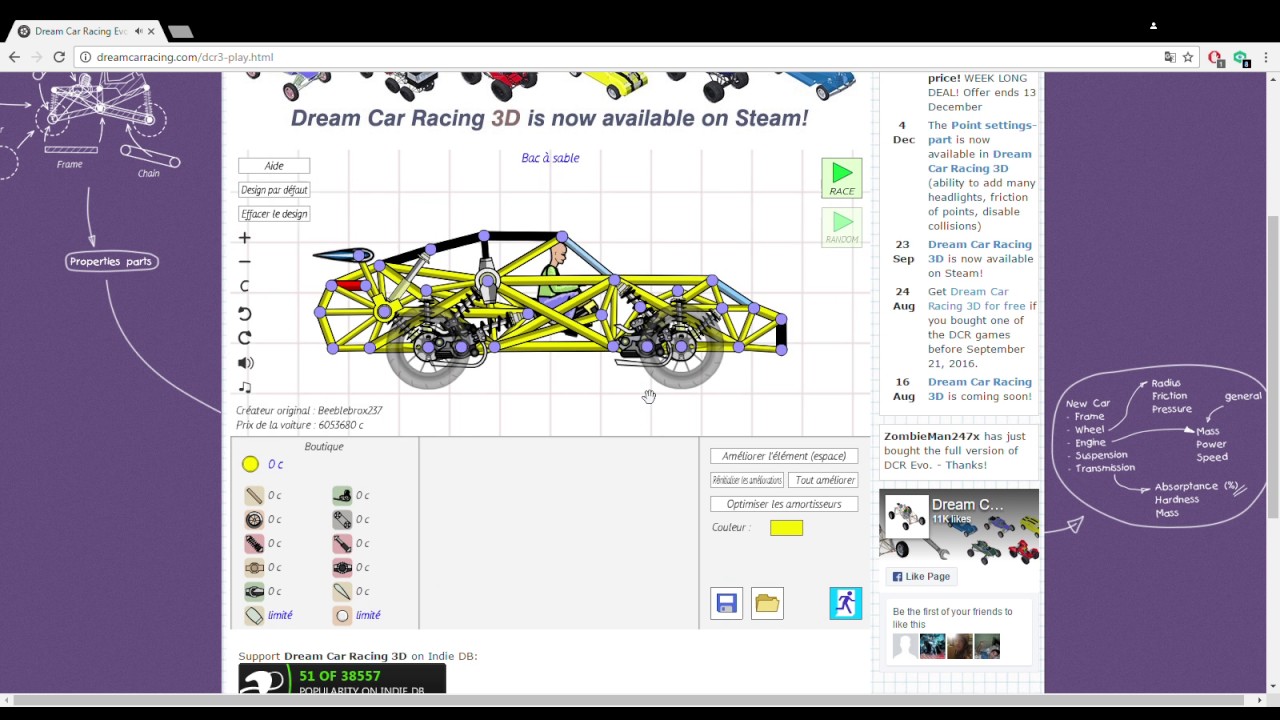
Task: Open a new browser tab
Action: click(180, 32)
